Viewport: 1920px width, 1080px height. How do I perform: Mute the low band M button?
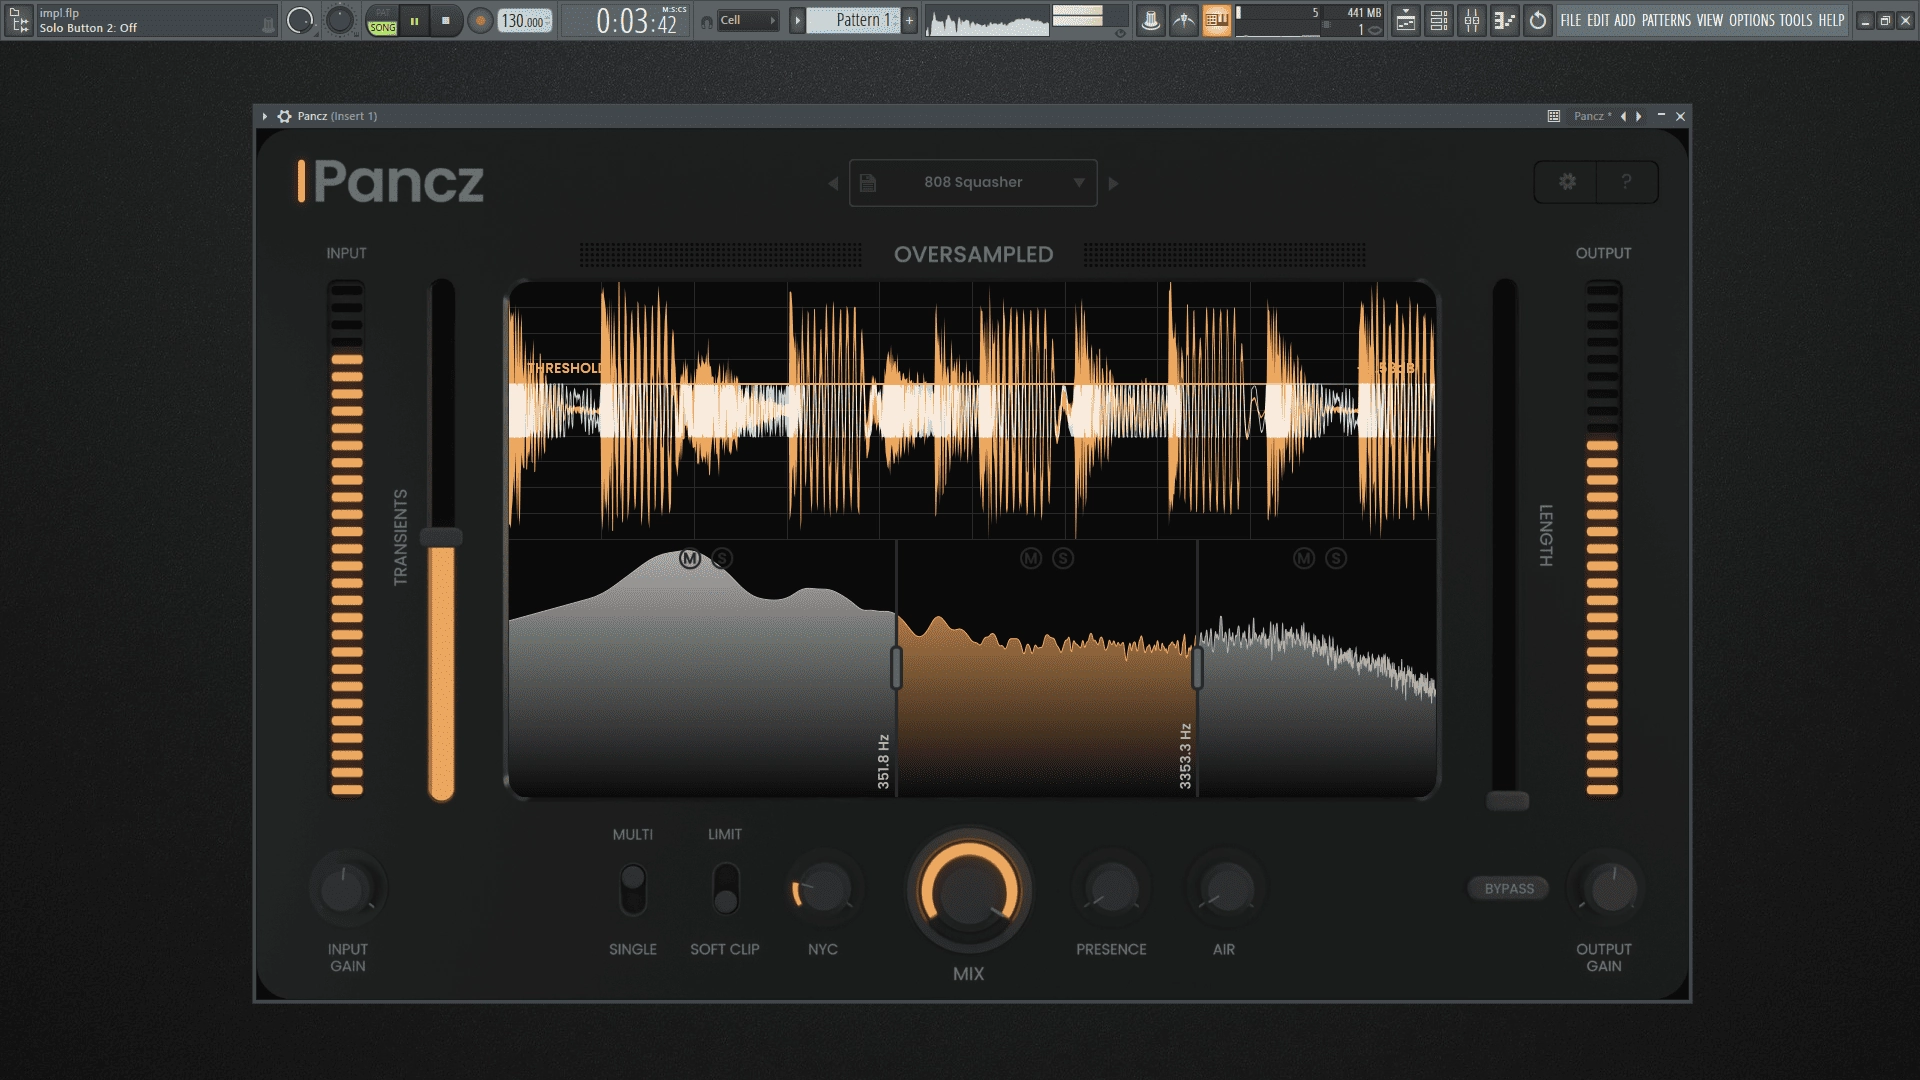(x=690, y=559)
